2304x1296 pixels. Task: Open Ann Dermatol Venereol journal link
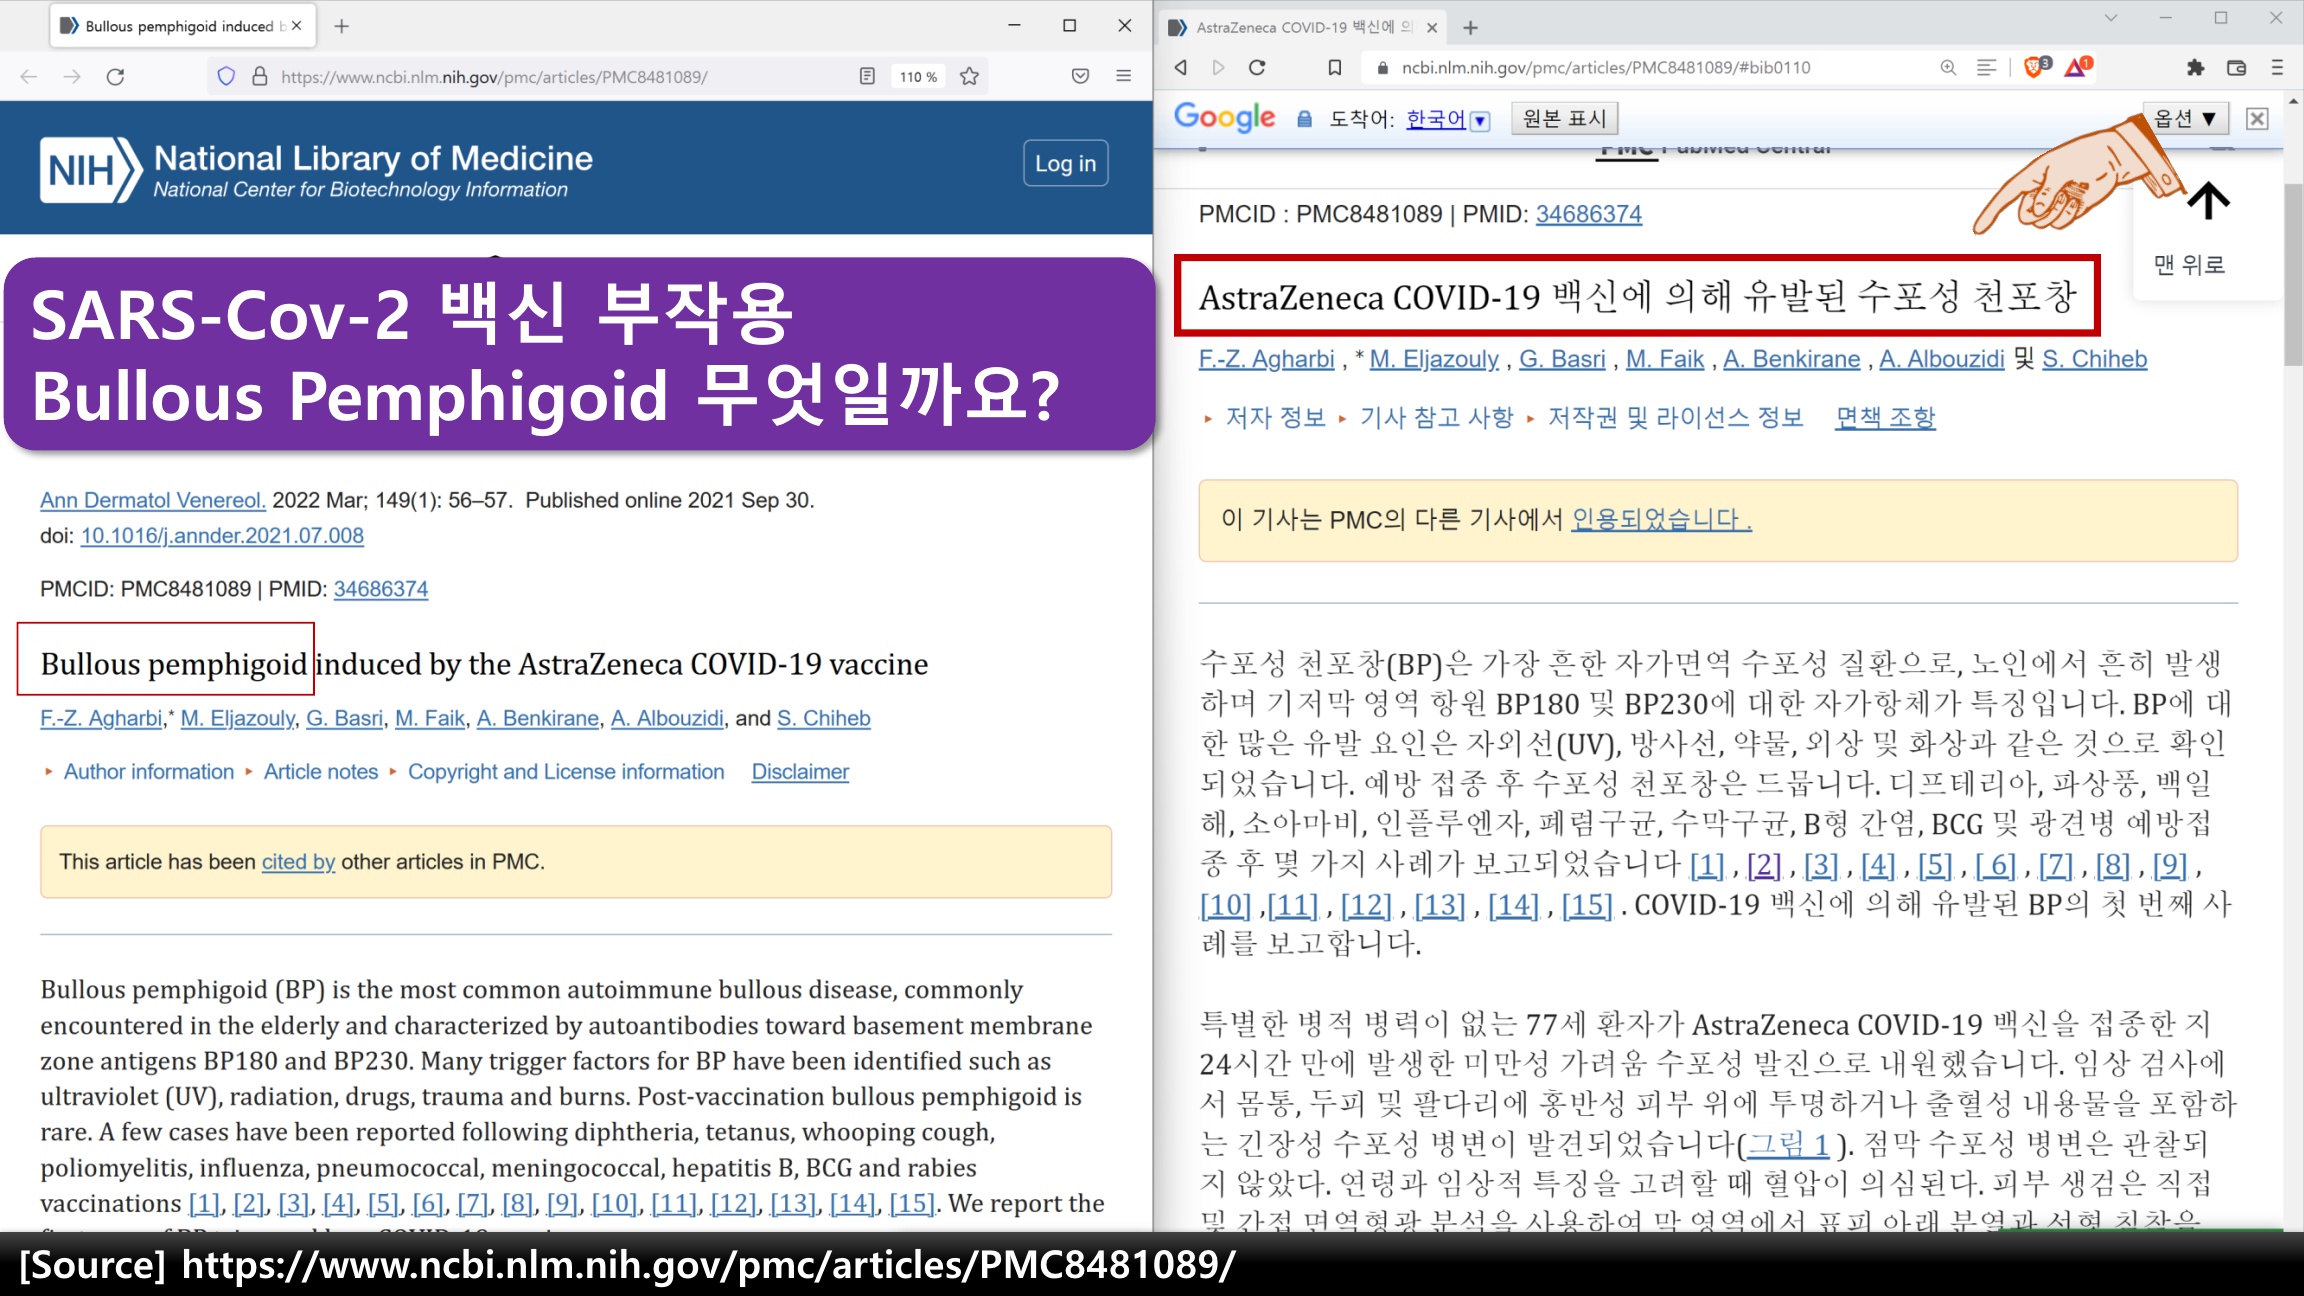pyautogui.click(x=153, y=500)
